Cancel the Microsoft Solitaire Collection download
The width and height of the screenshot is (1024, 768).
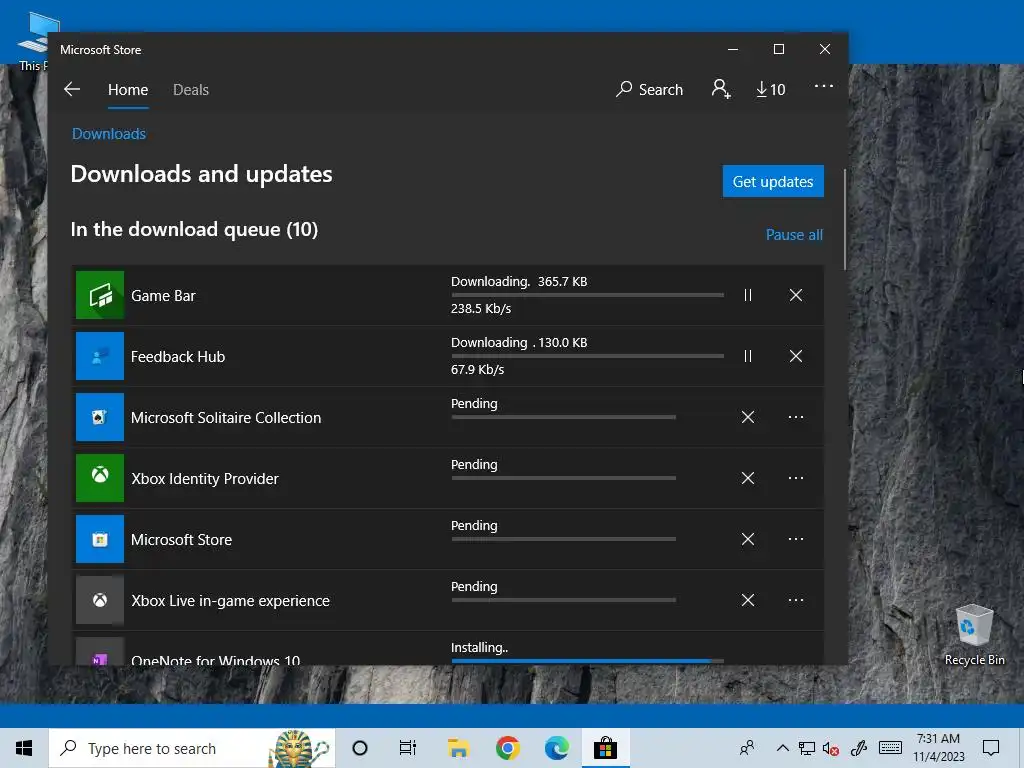pos(748,417)
